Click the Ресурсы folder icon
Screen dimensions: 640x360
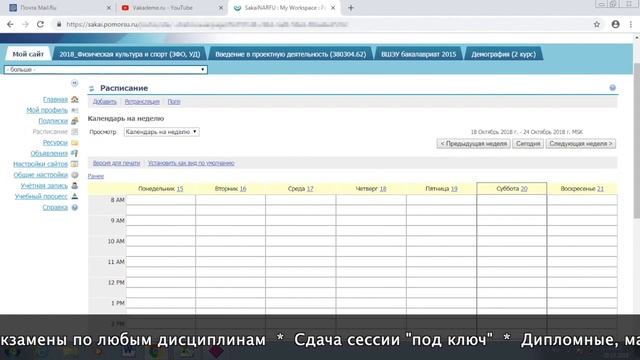tap(75, 142)
